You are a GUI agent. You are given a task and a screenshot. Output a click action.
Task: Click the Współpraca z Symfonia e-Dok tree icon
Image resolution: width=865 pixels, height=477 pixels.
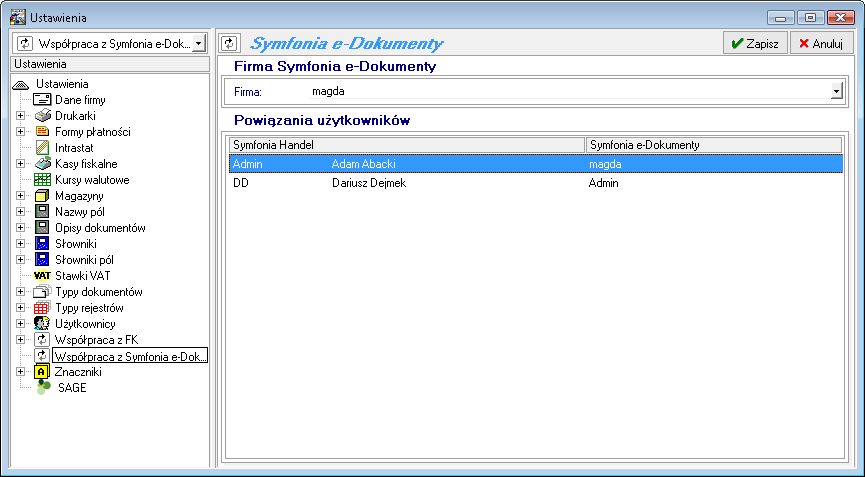[x=42, y=356]
